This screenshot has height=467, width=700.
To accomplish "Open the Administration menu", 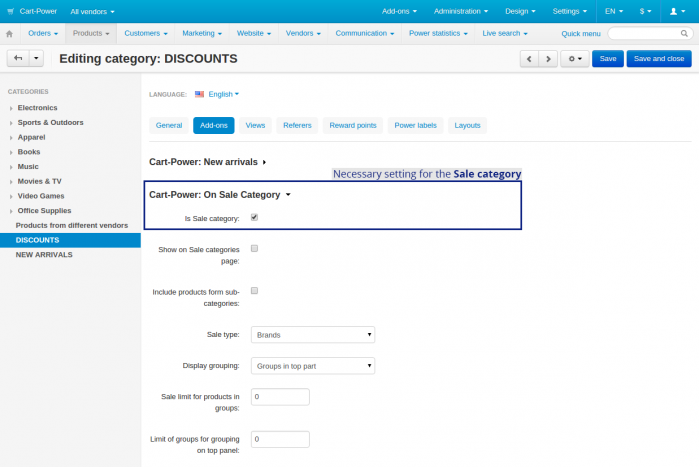I will pyautogui.click(x=461, y=11).
